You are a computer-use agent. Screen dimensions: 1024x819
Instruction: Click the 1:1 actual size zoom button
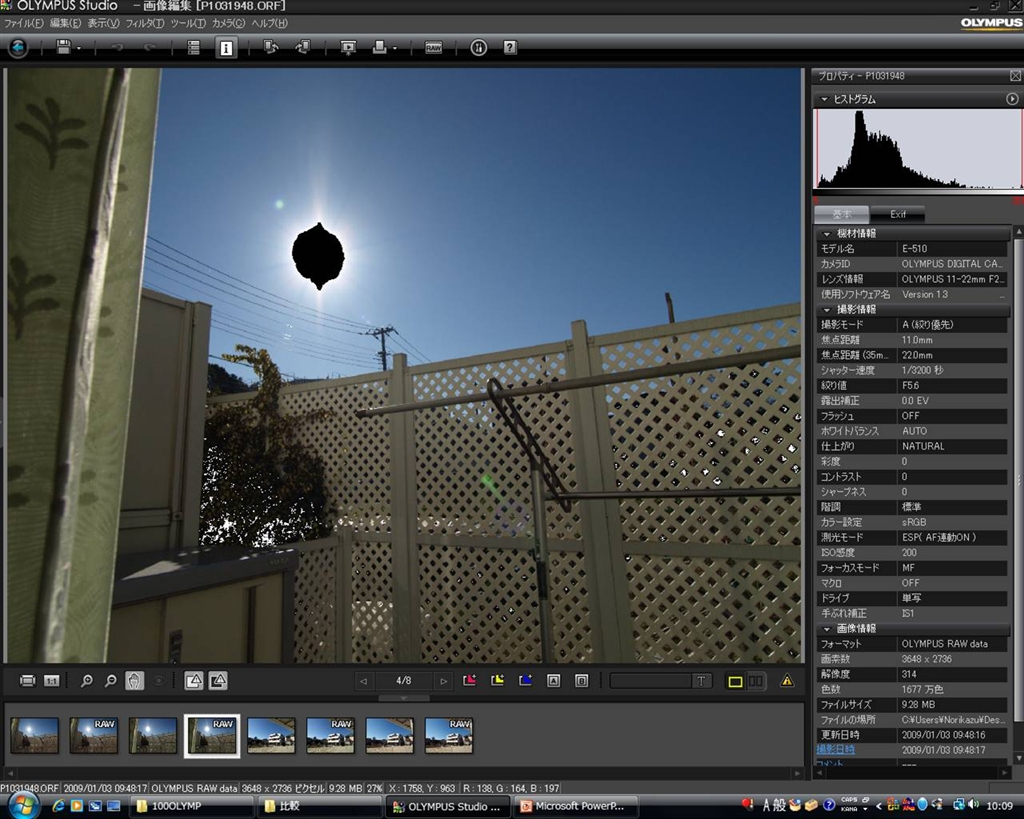(x=51, y=681)
